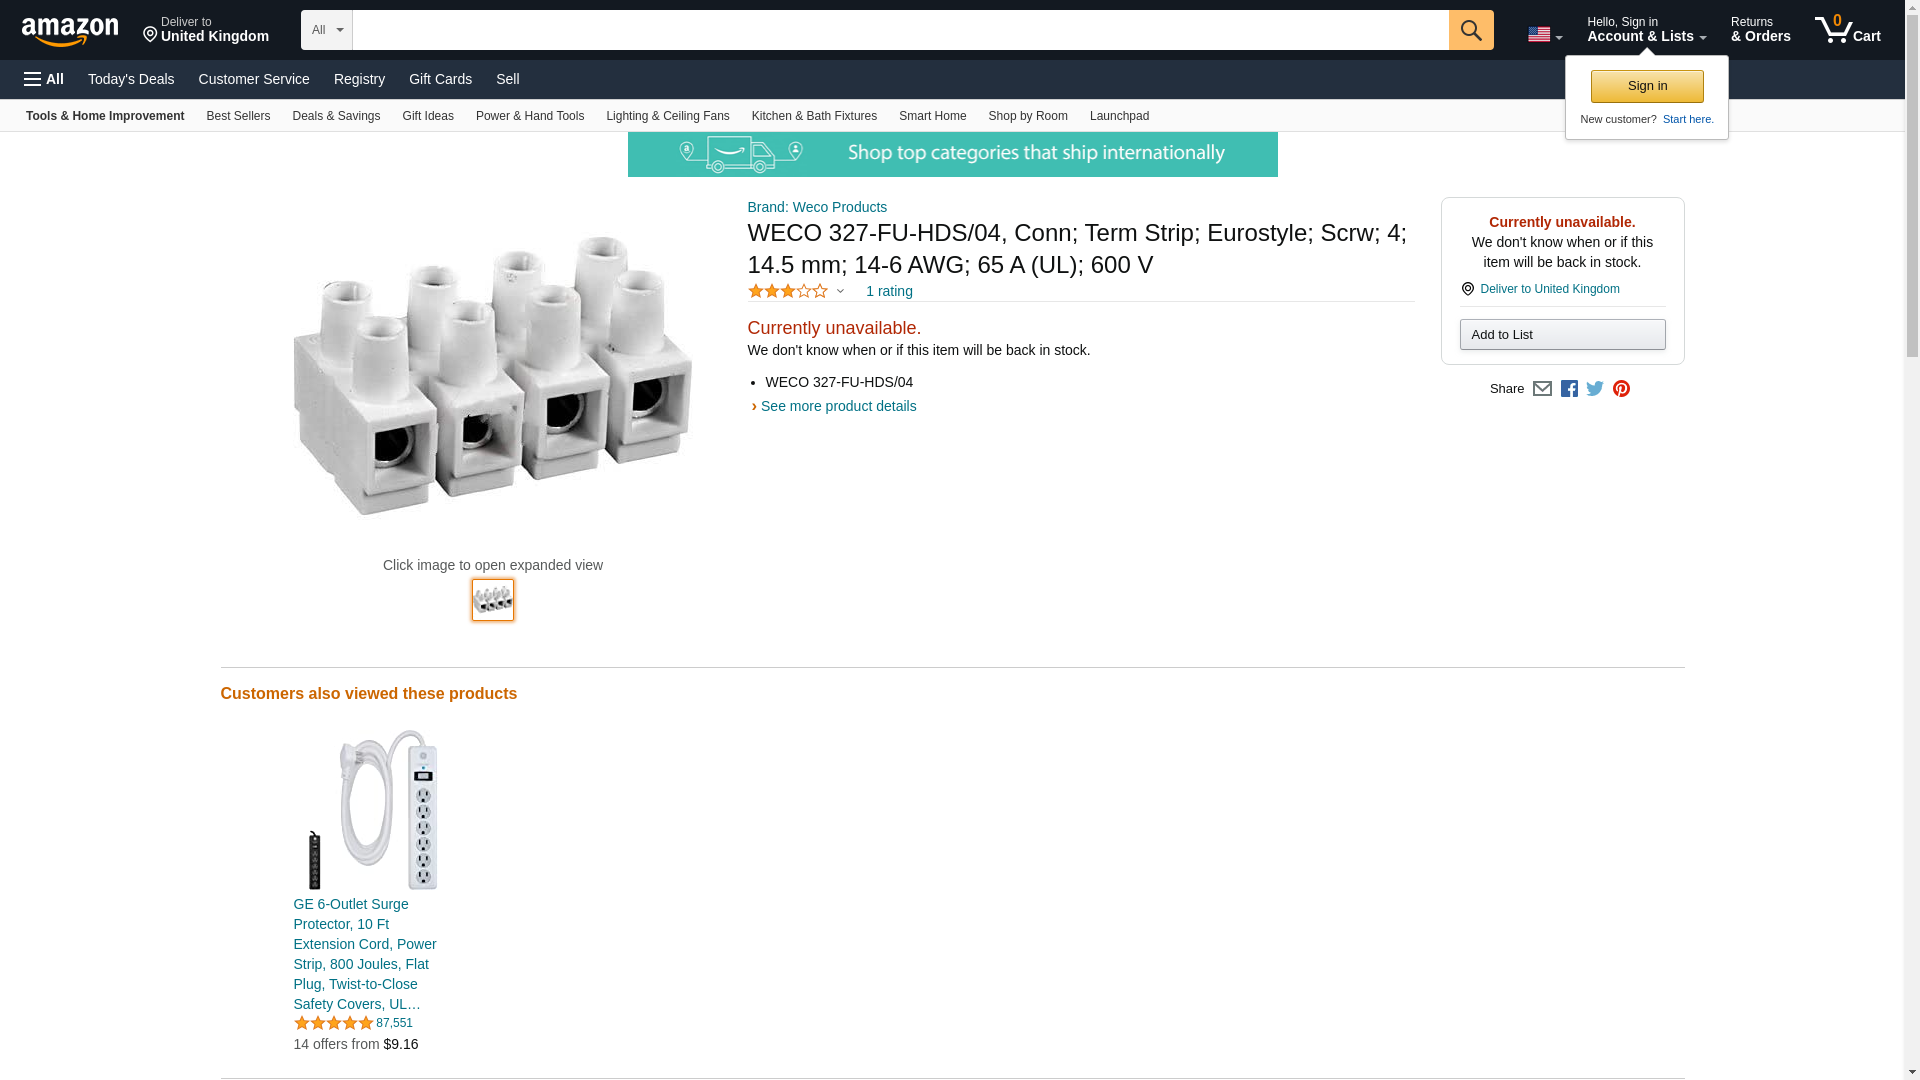
Task: Share product on Pinterest icon
Action: point(1621,389)
